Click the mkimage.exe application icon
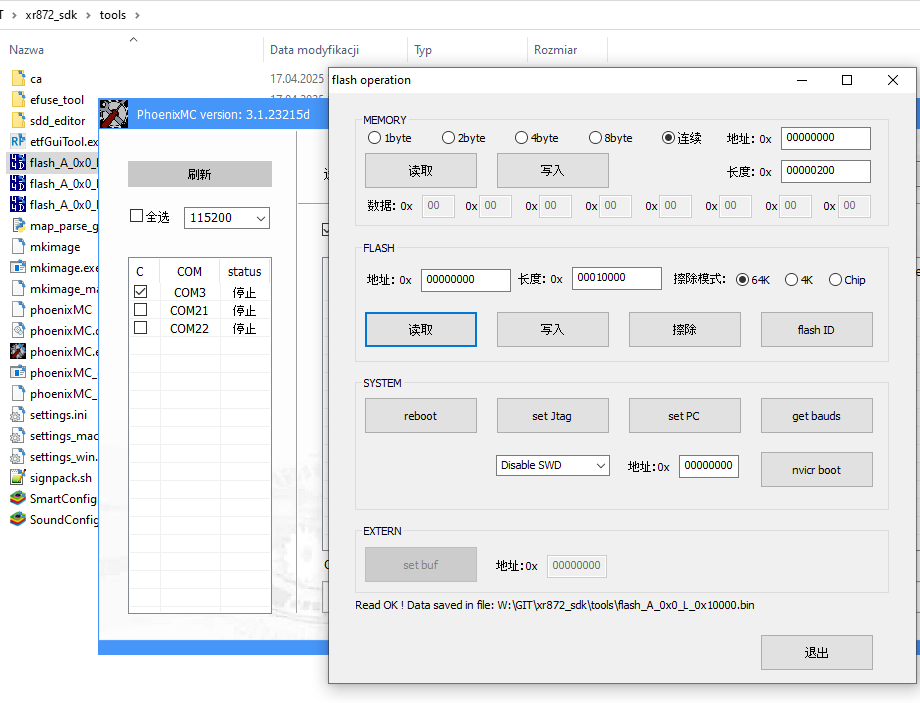The height and width of the screenshot is (703, 920). [x=18, y=268]
